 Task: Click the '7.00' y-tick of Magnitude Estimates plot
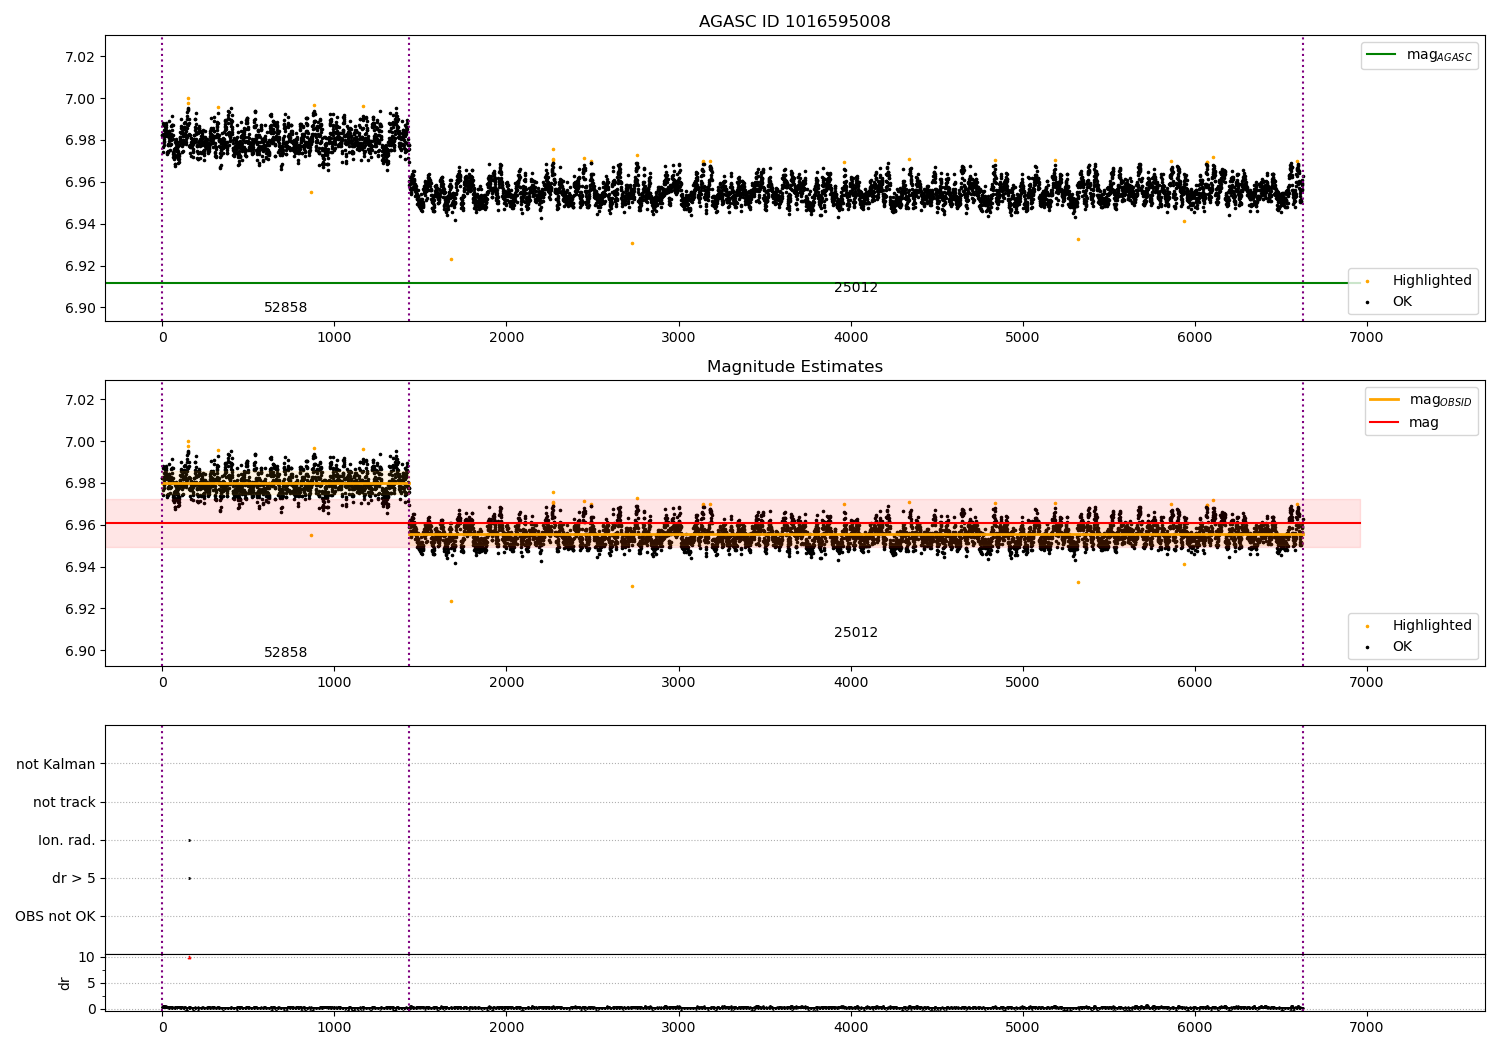[x=79, y=442]
